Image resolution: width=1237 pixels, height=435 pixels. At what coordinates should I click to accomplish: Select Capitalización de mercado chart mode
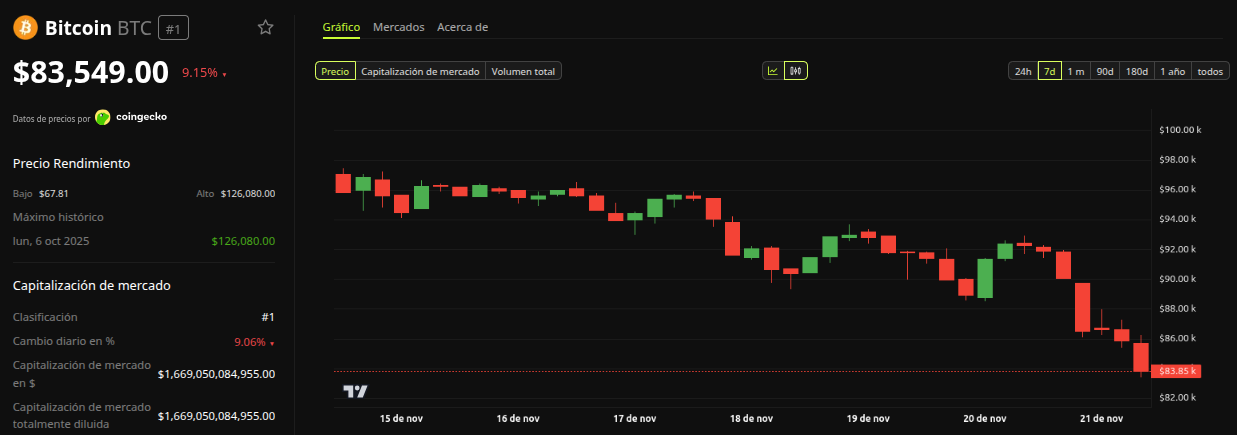pos(420,71)
